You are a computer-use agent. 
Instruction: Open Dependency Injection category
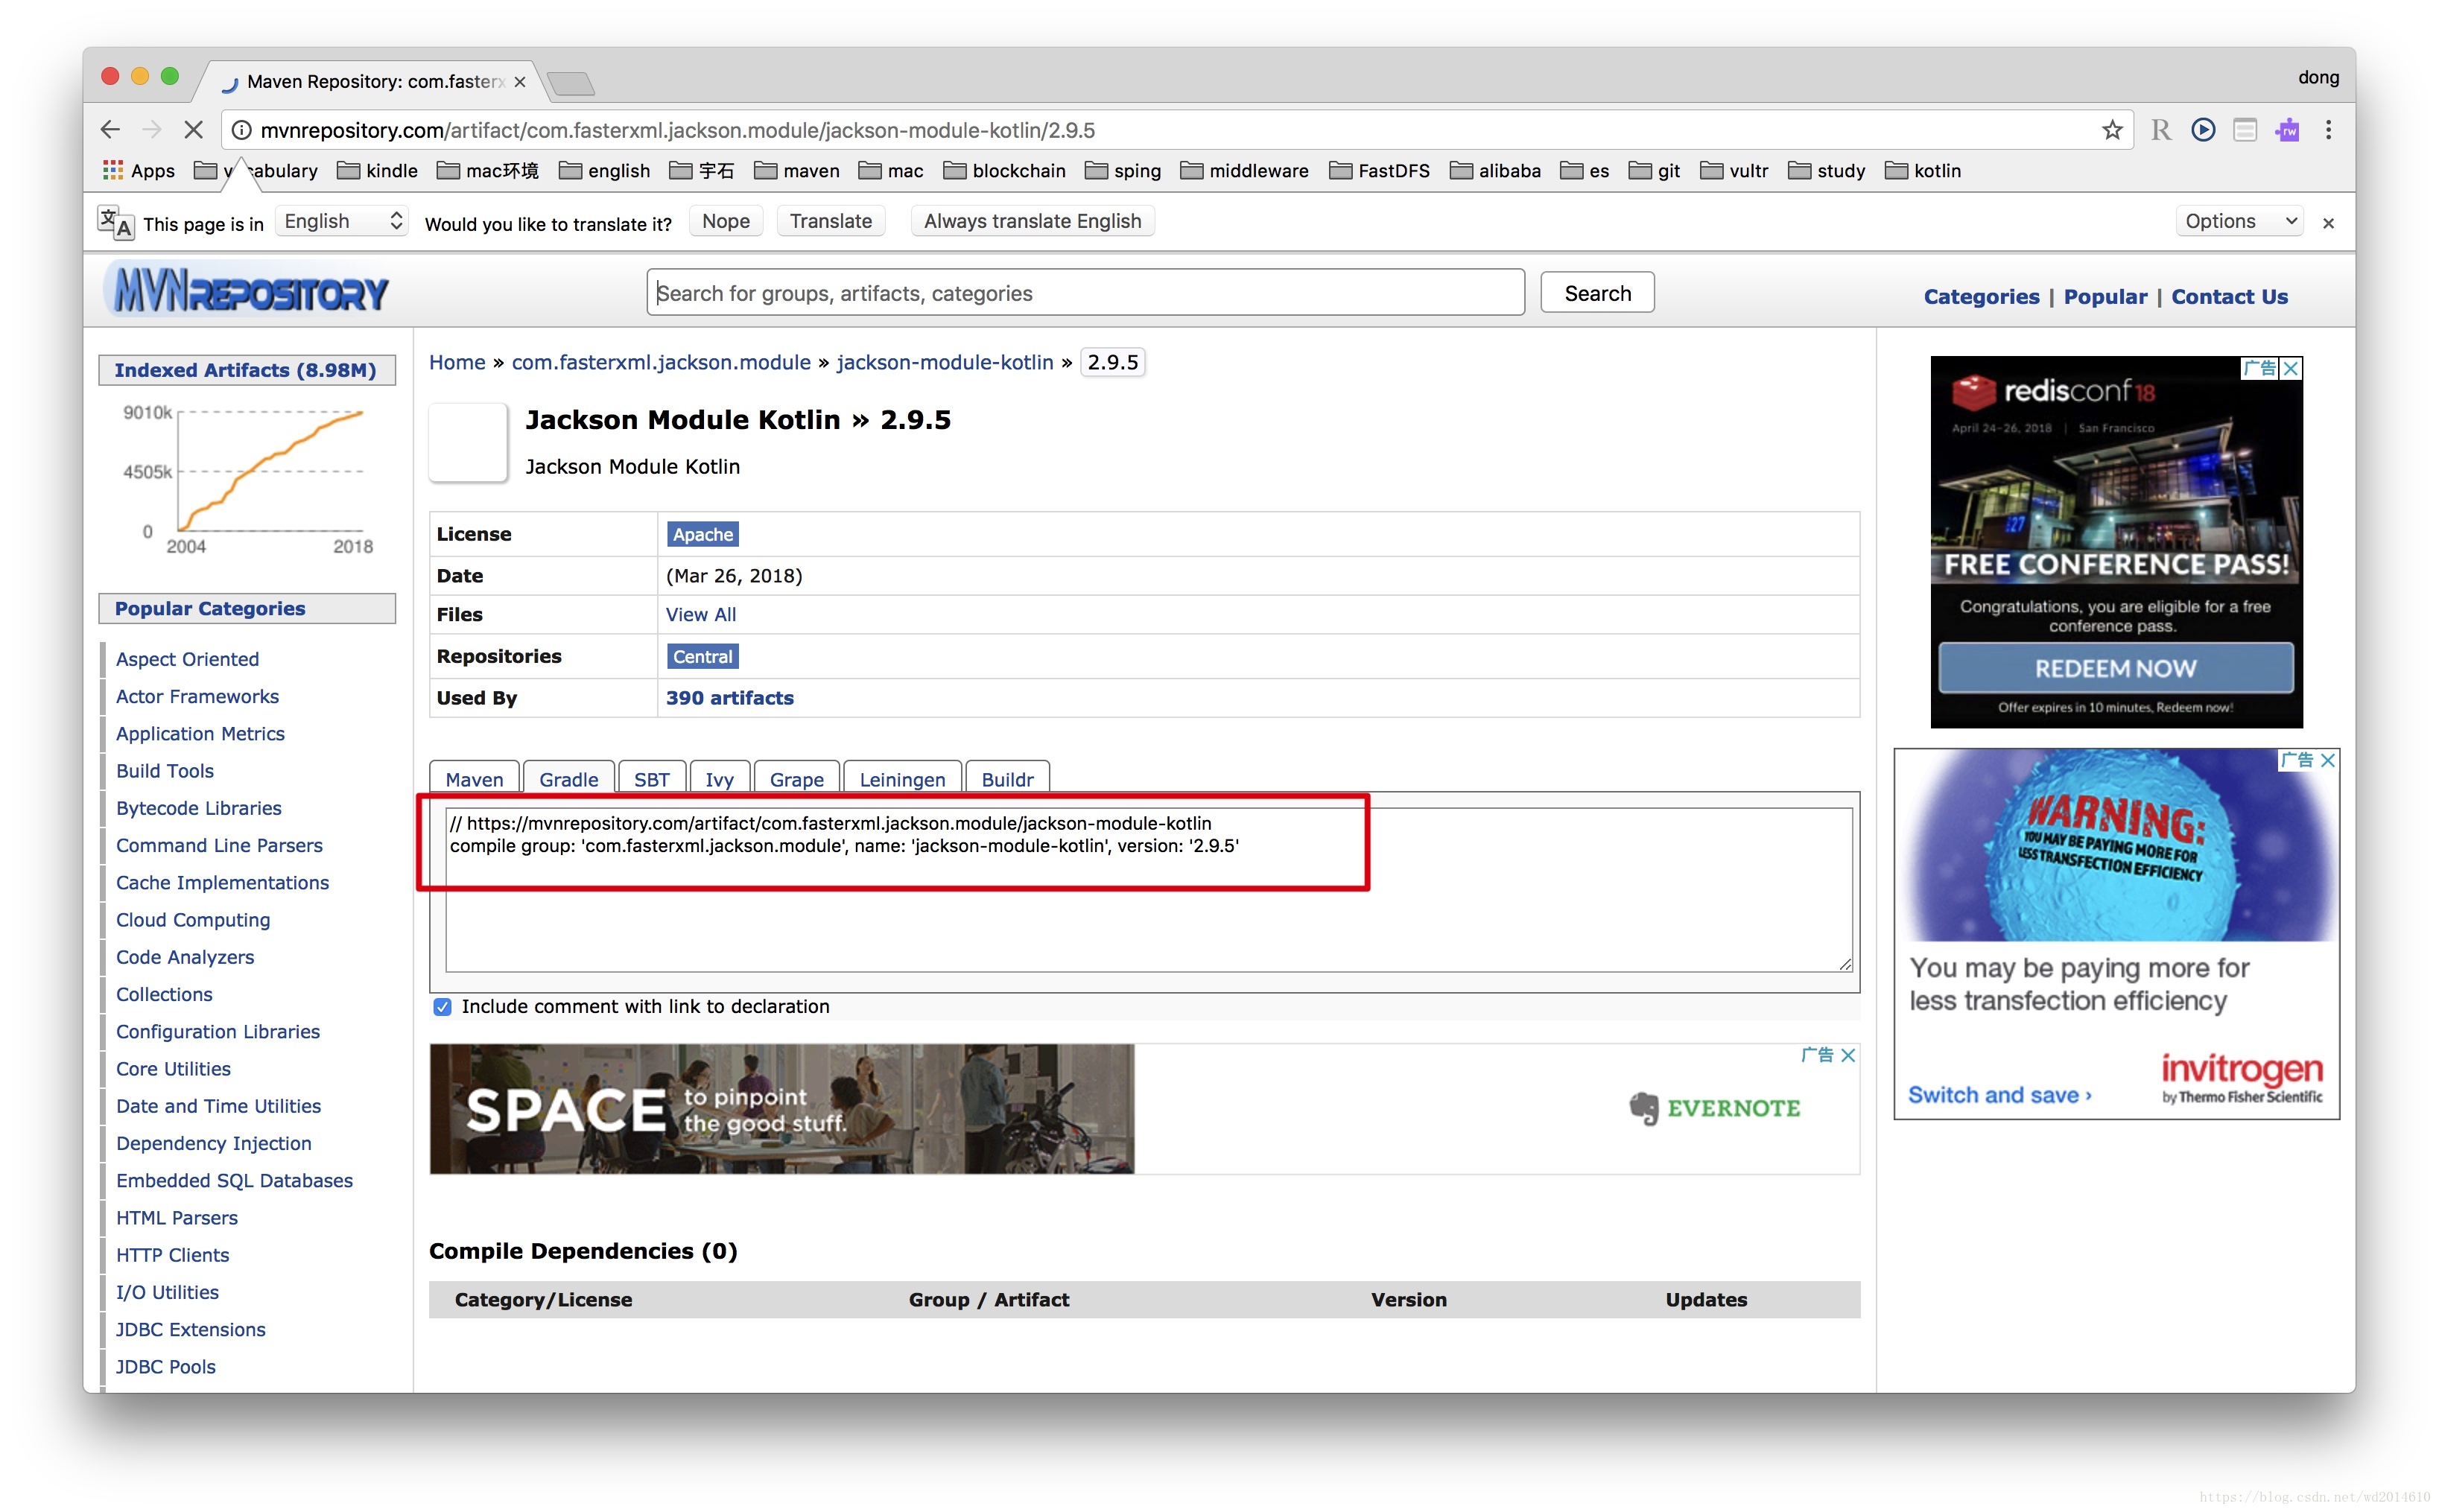pos(214,1143)
